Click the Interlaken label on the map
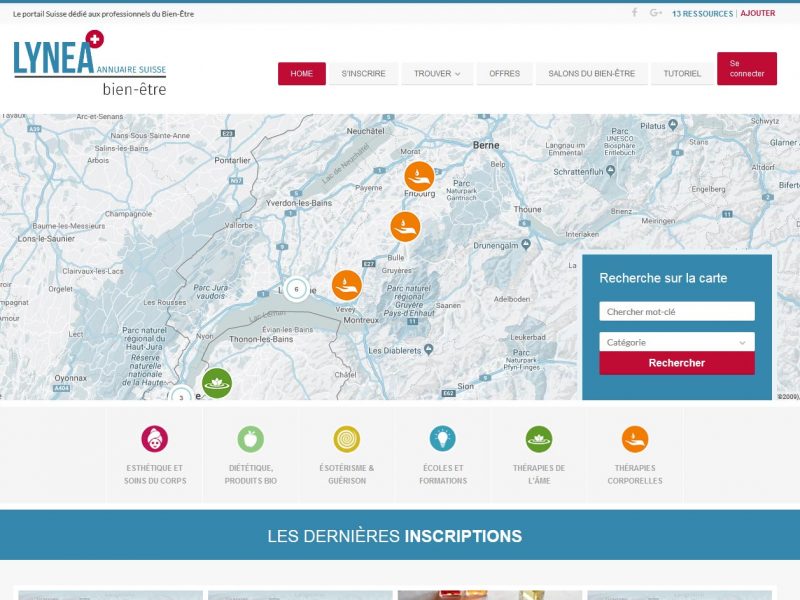This screenshot has height=600, width=800. pyautogui.click(x=582, y=234)
